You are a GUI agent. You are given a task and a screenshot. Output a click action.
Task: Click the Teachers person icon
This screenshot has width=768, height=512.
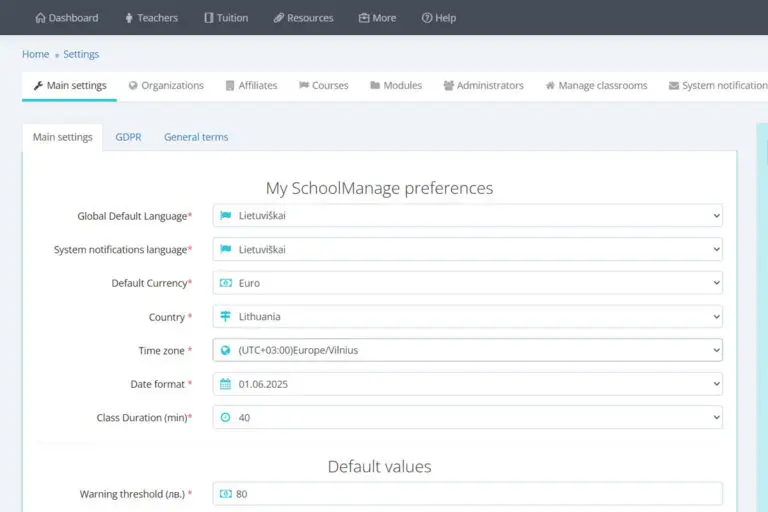pos(129,18)
